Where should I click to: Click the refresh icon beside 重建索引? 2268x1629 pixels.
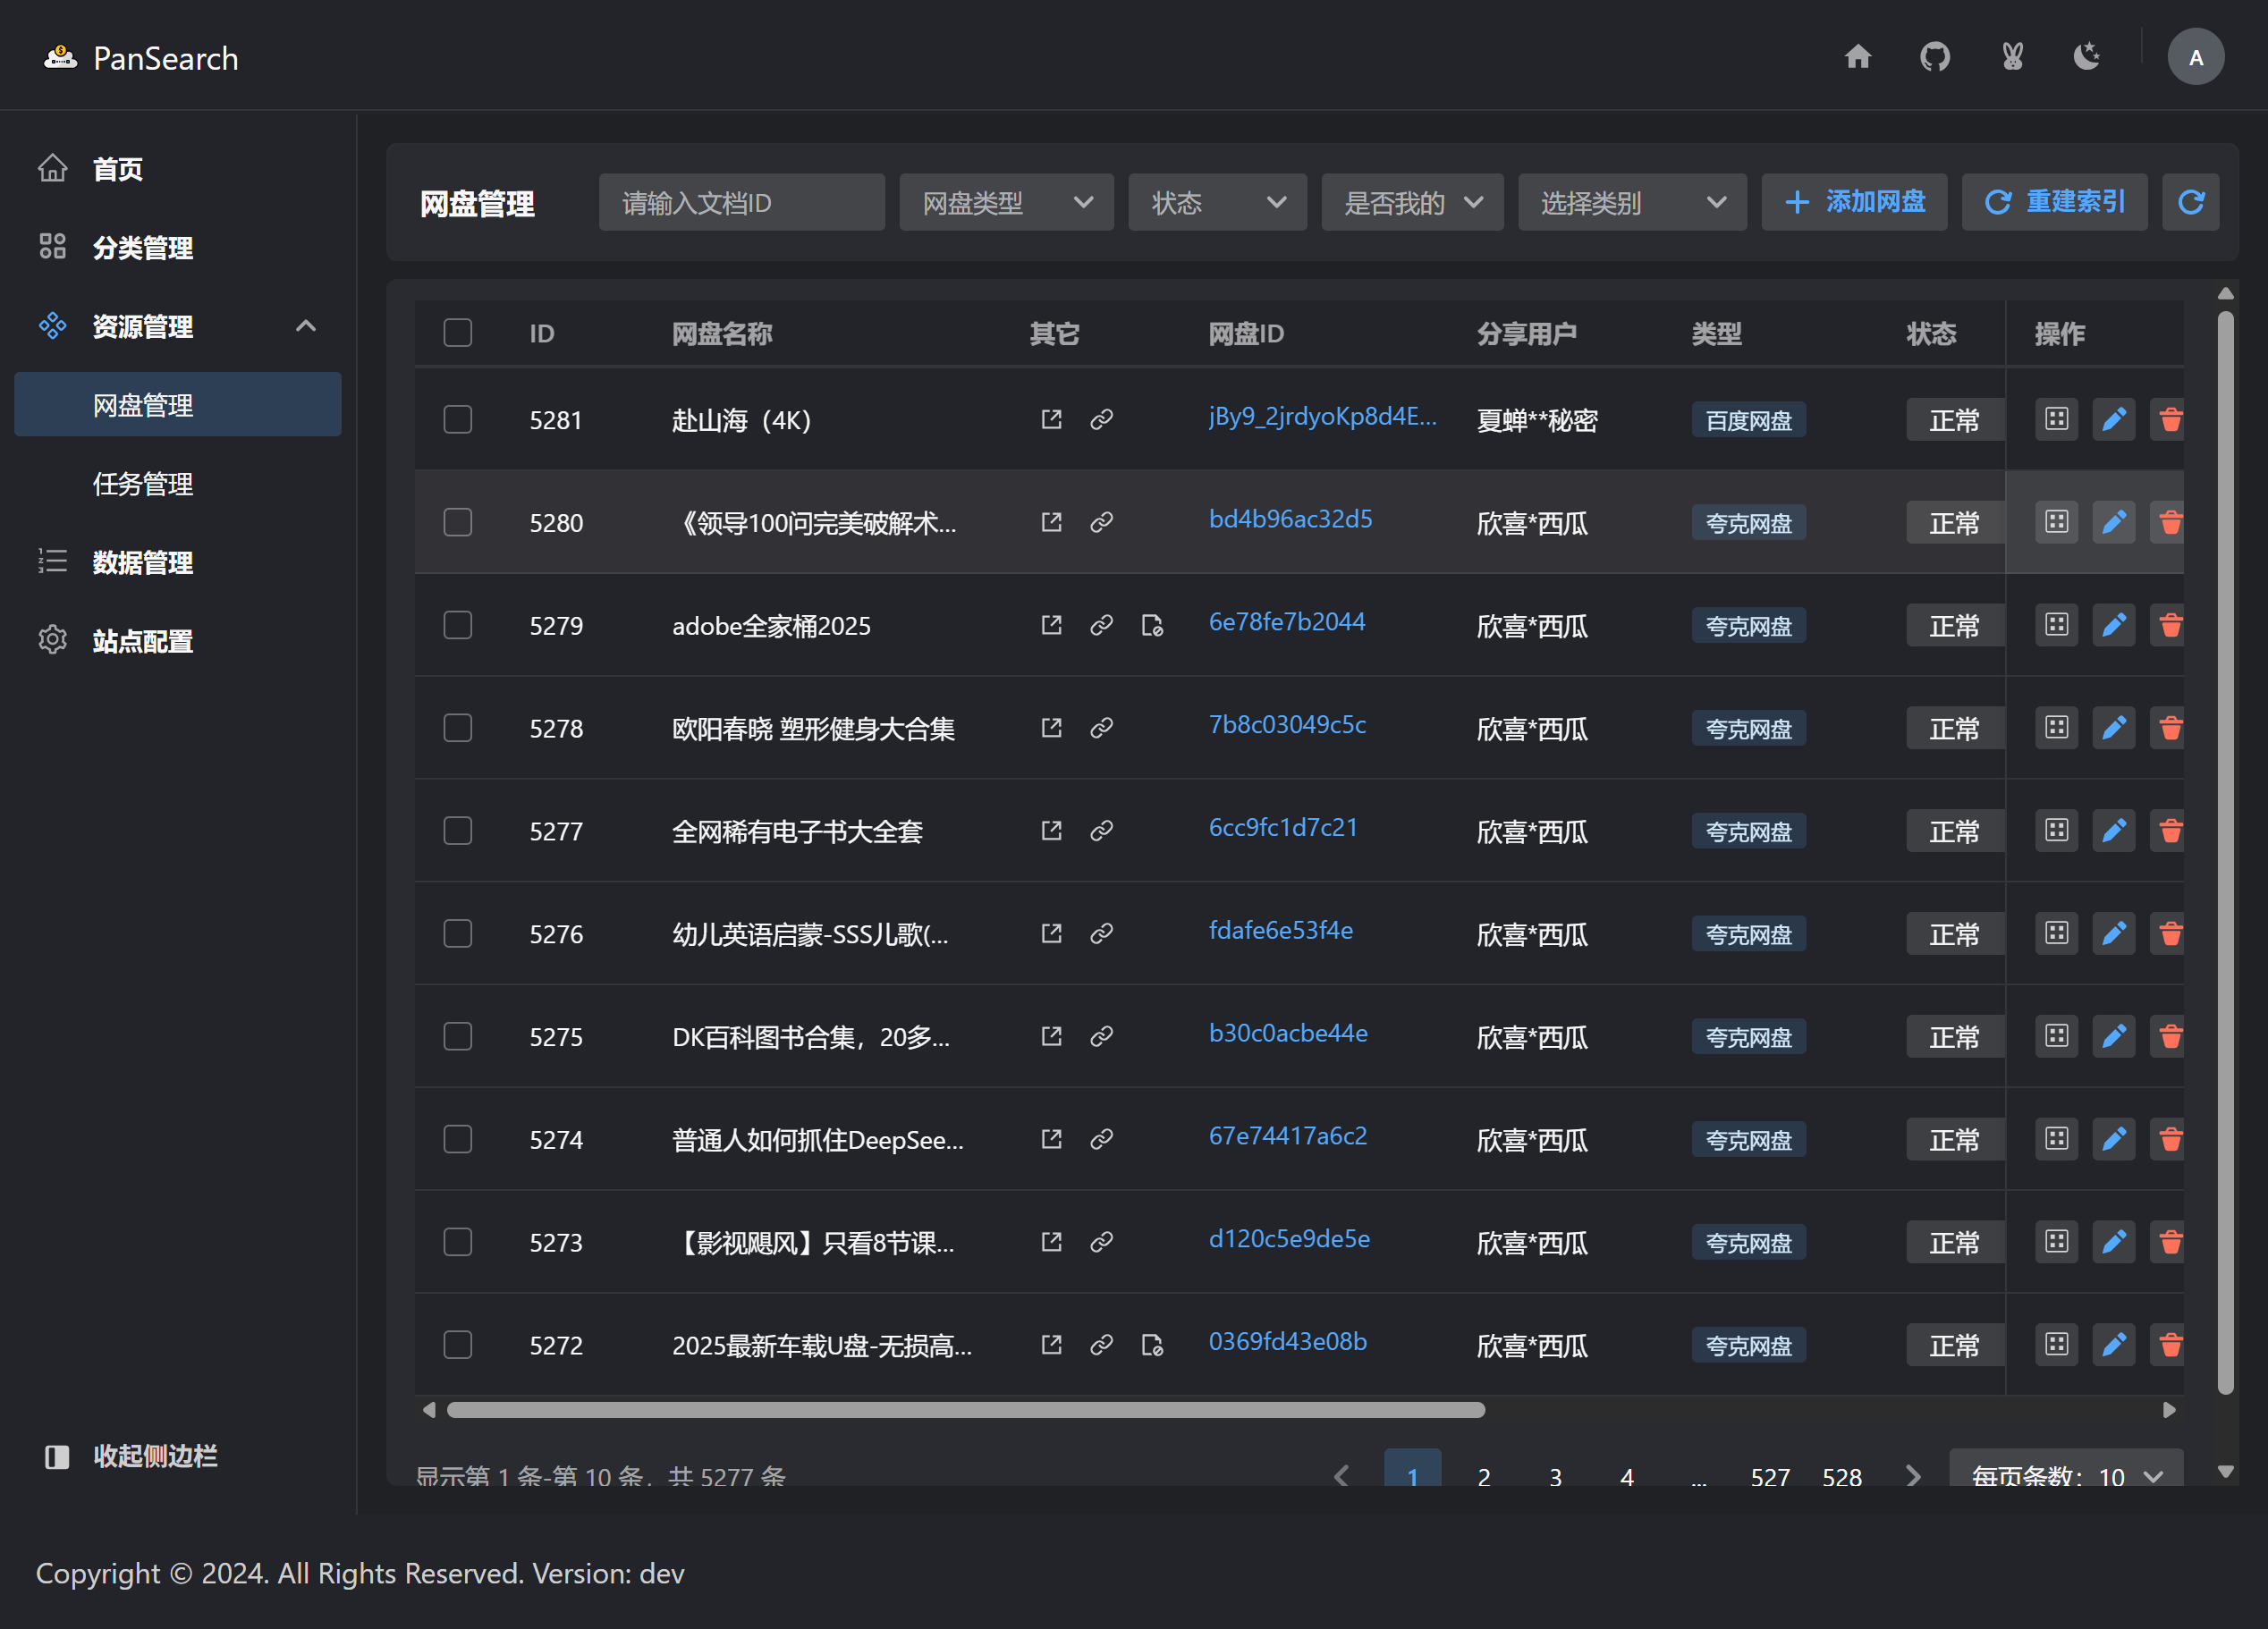tap(2190, 203)
